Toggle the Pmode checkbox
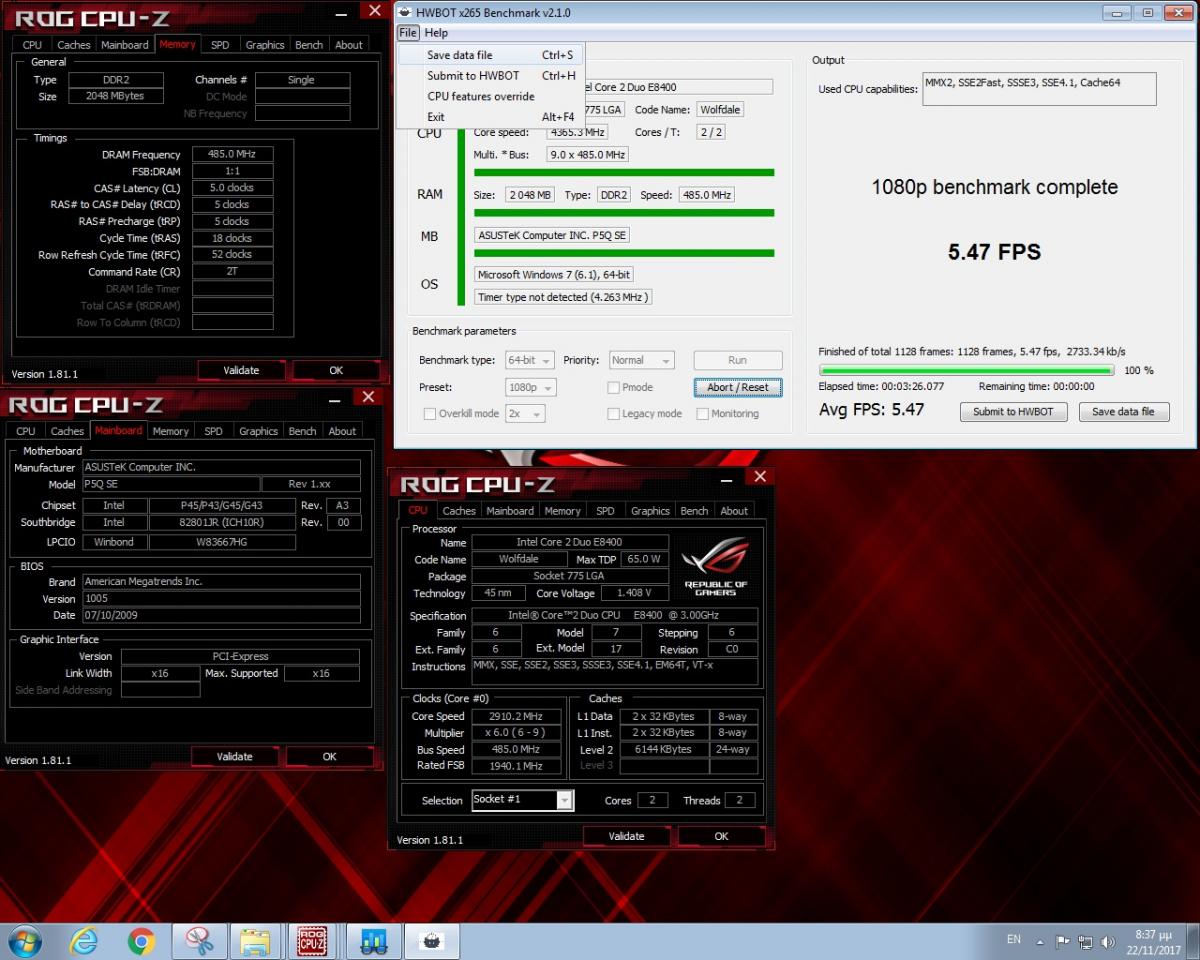This screenshot has height=960, width=1200. [x=614, y=387]
